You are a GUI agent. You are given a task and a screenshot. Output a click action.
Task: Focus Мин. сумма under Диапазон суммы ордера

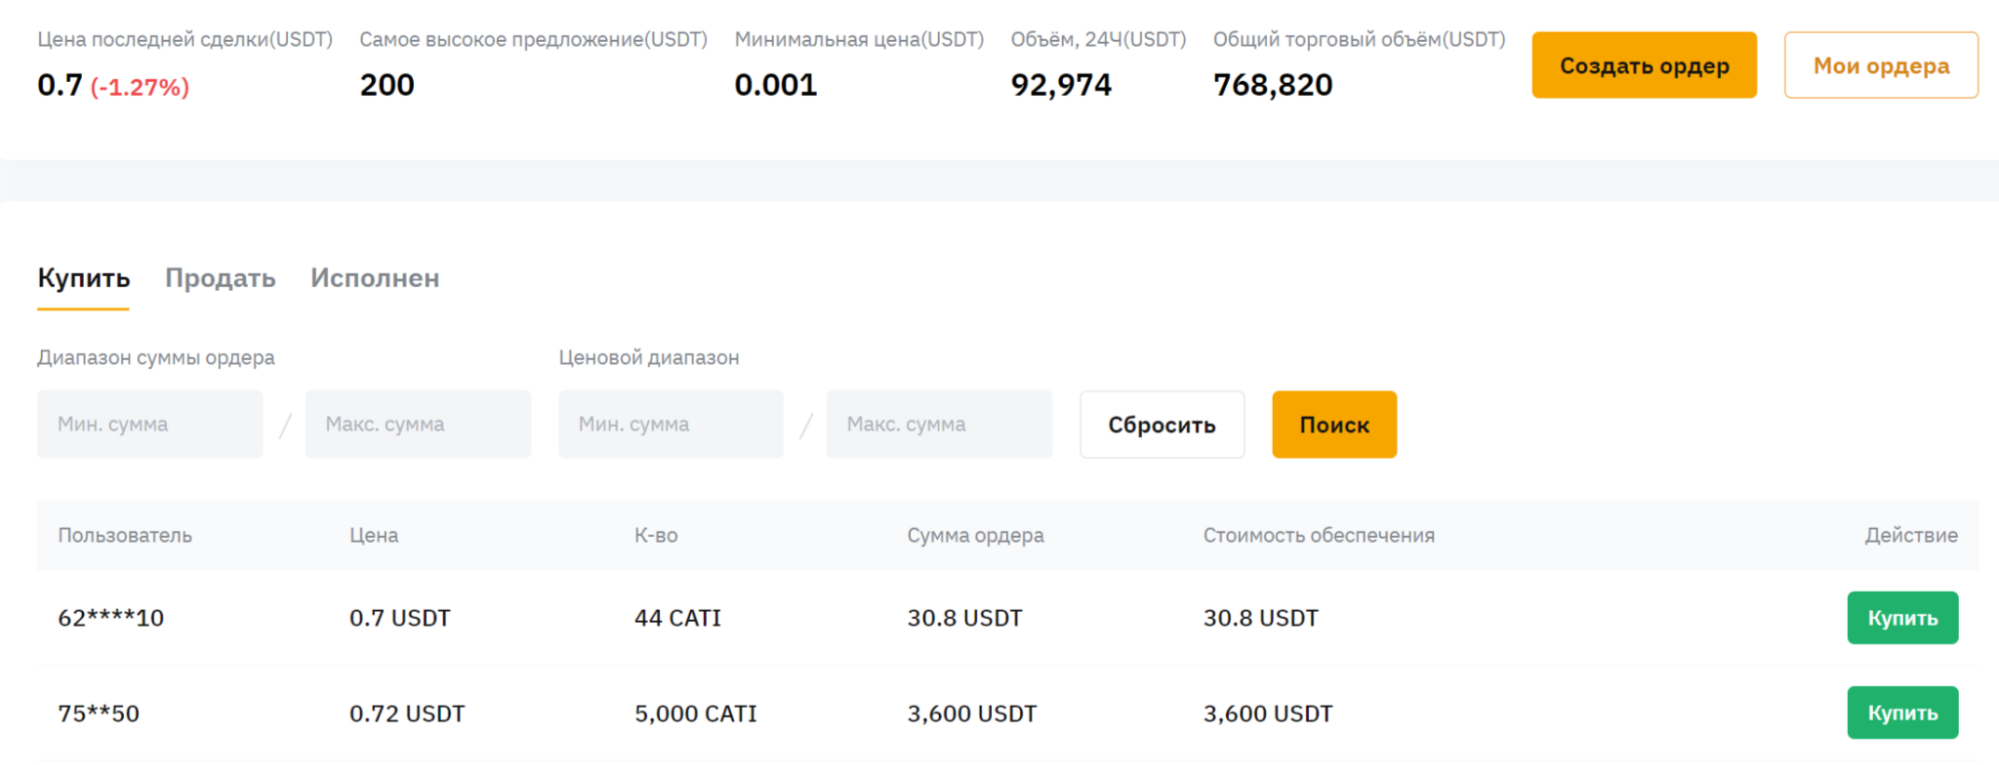[x=150, y=424]
